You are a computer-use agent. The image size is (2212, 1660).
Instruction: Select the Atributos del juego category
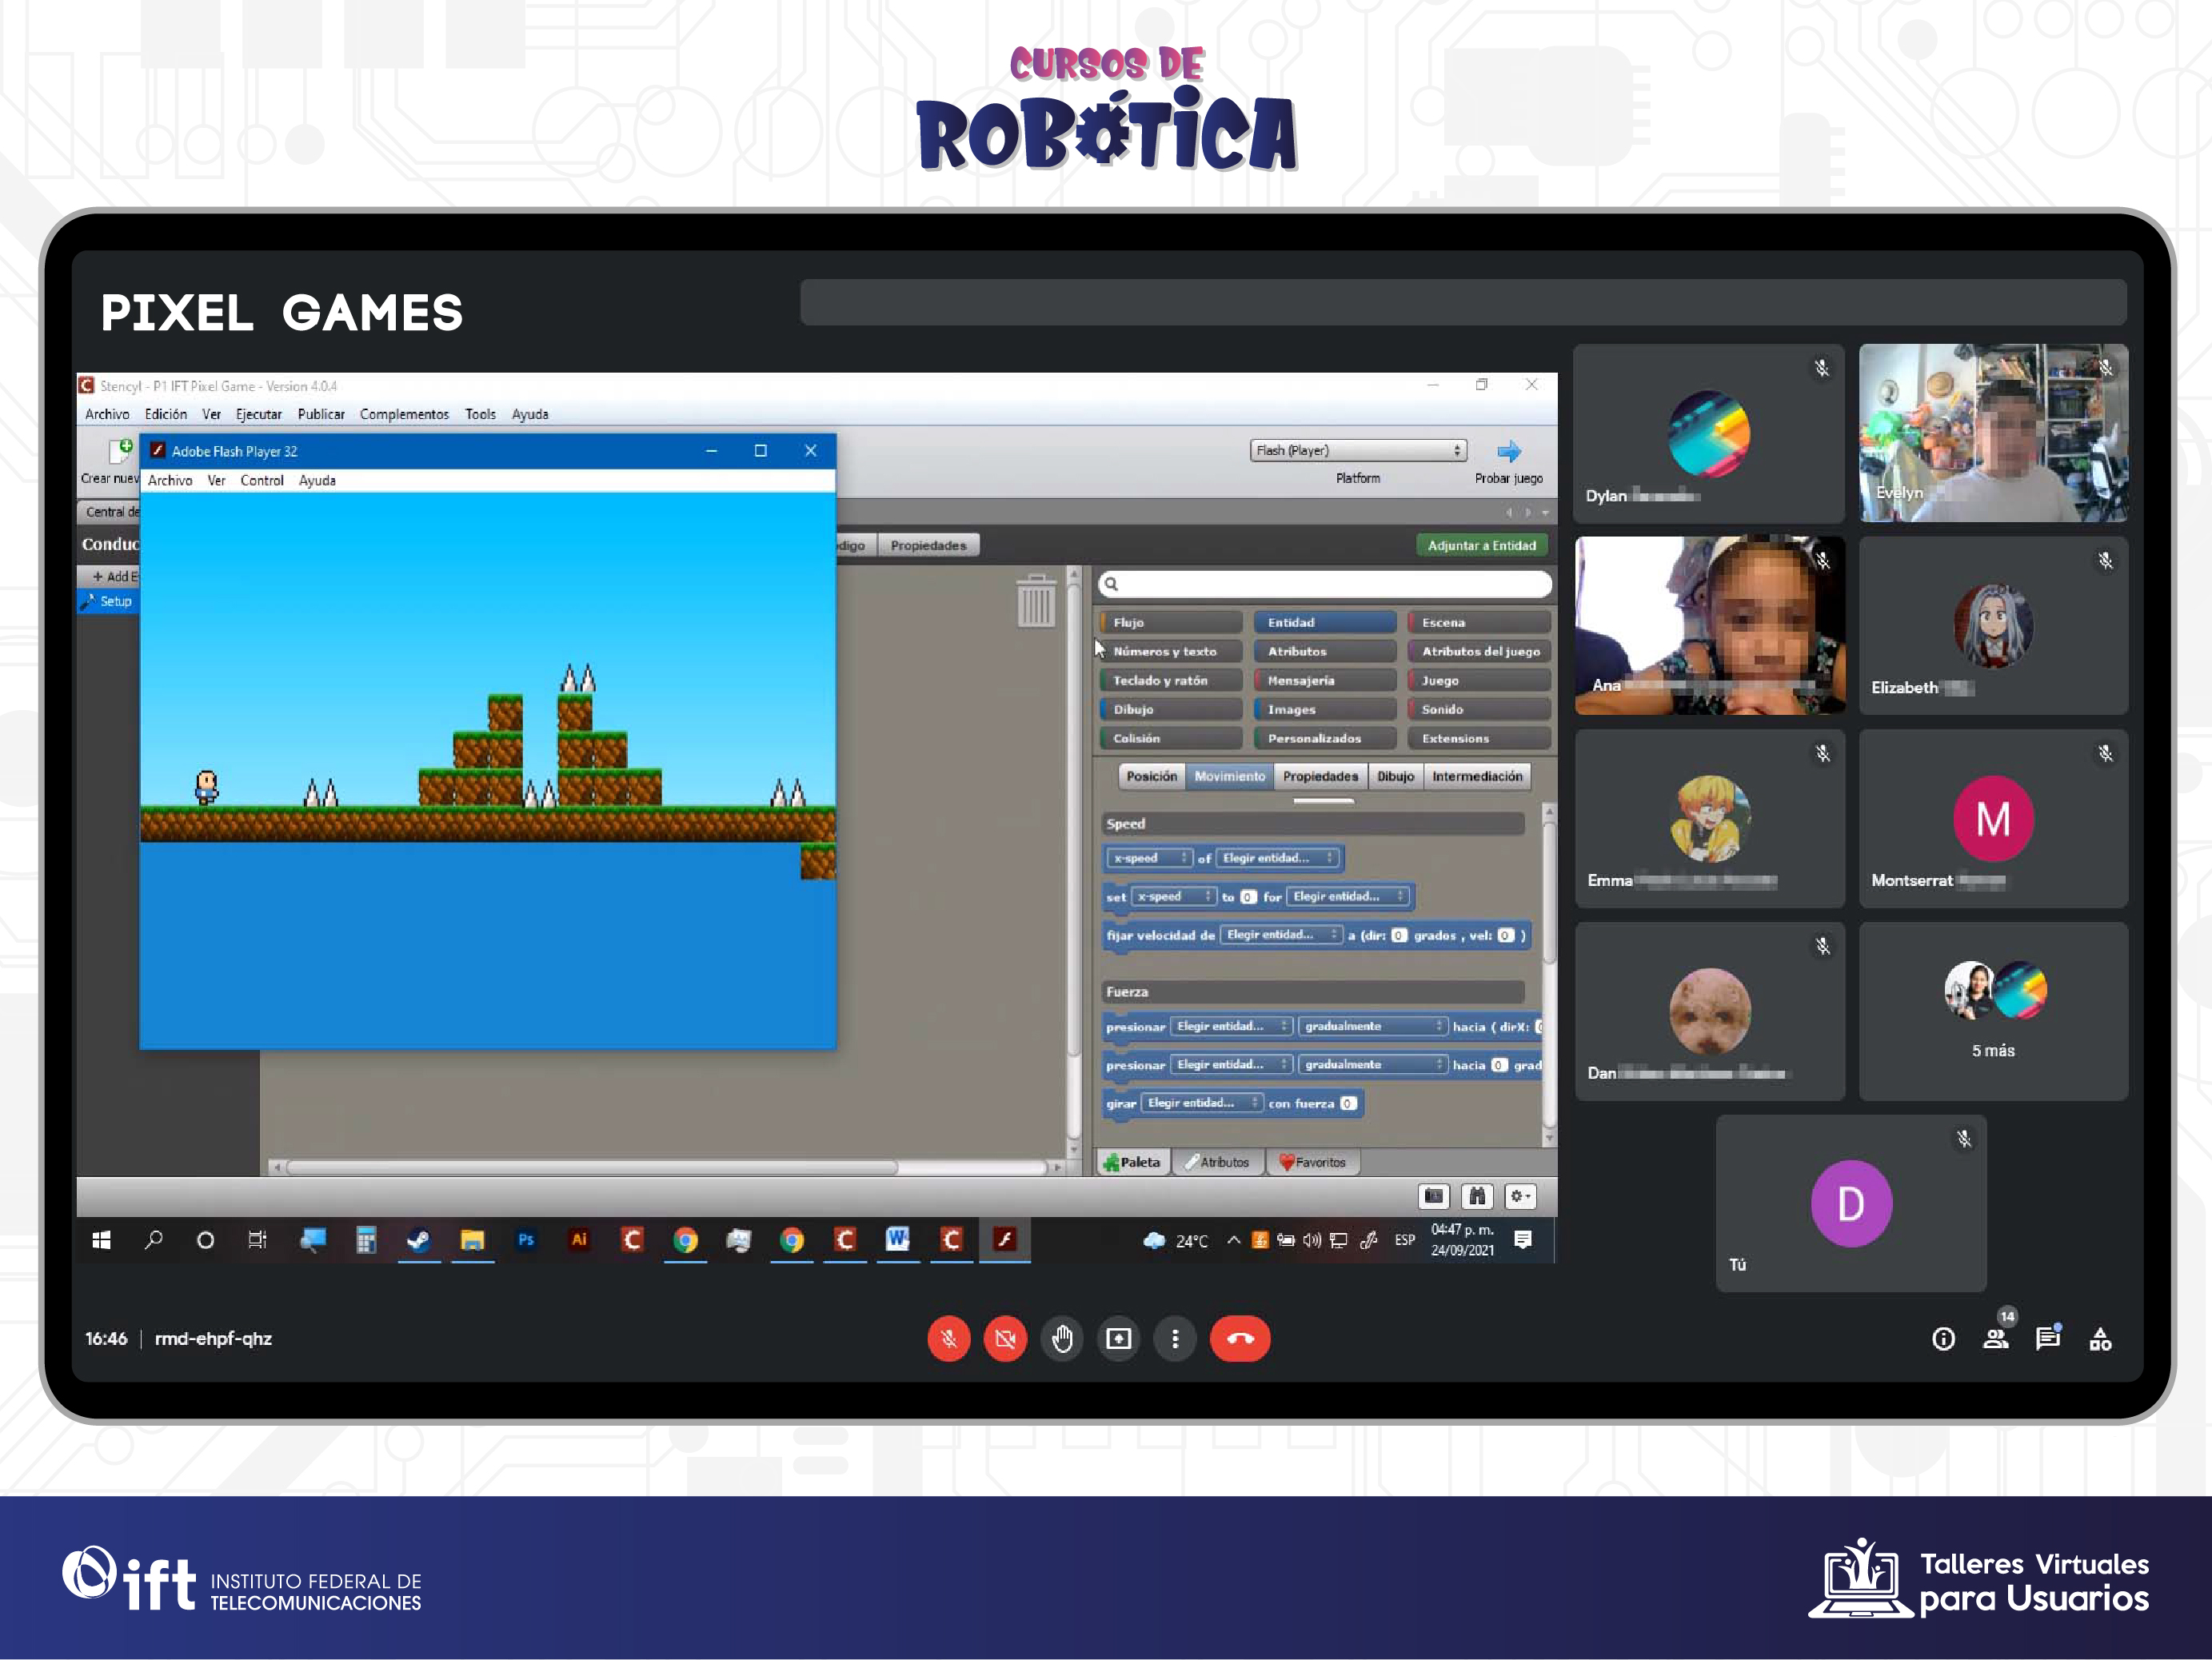pyautogui.click(x=1479, y=651)
